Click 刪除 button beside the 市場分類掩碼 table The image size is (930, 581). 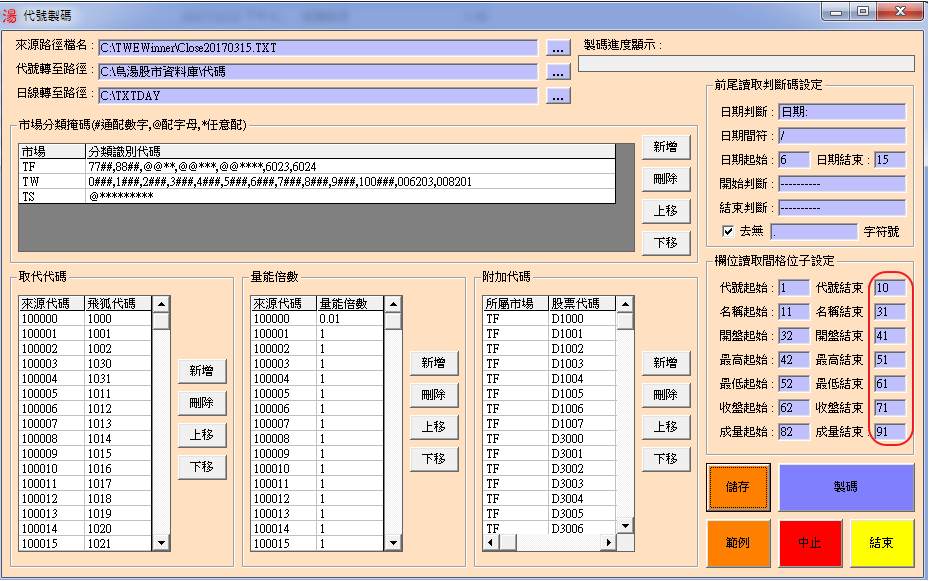(x=665, y=179)
